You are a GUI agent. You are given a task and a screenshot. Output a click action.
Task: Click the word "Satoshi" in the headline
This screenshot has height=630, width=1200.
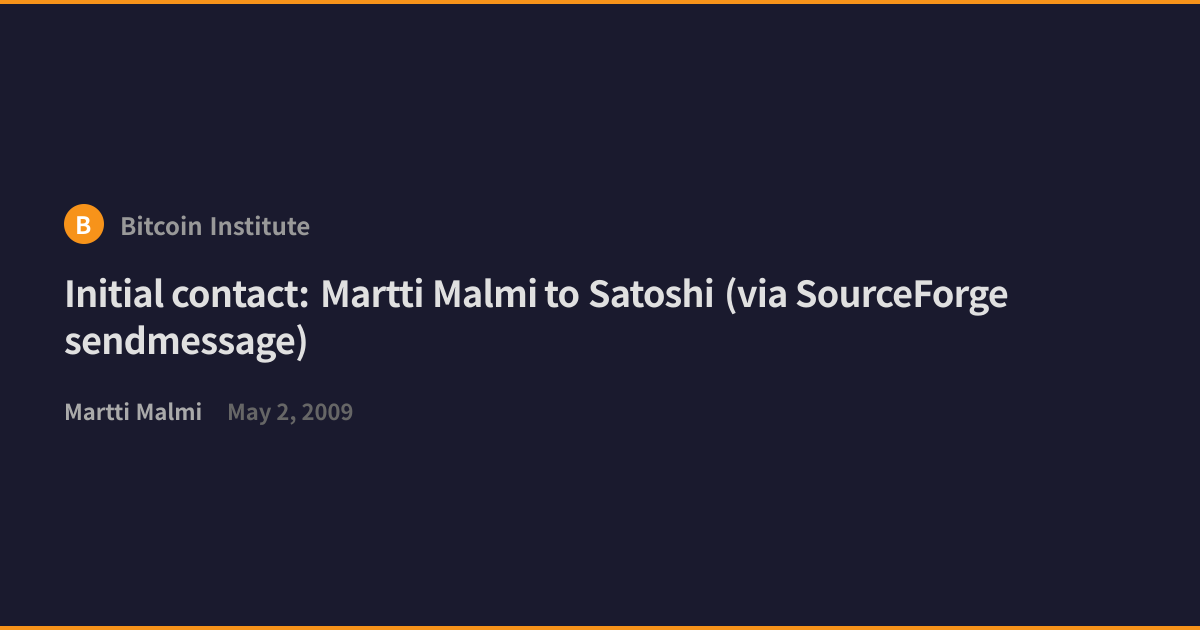(650, 295)
